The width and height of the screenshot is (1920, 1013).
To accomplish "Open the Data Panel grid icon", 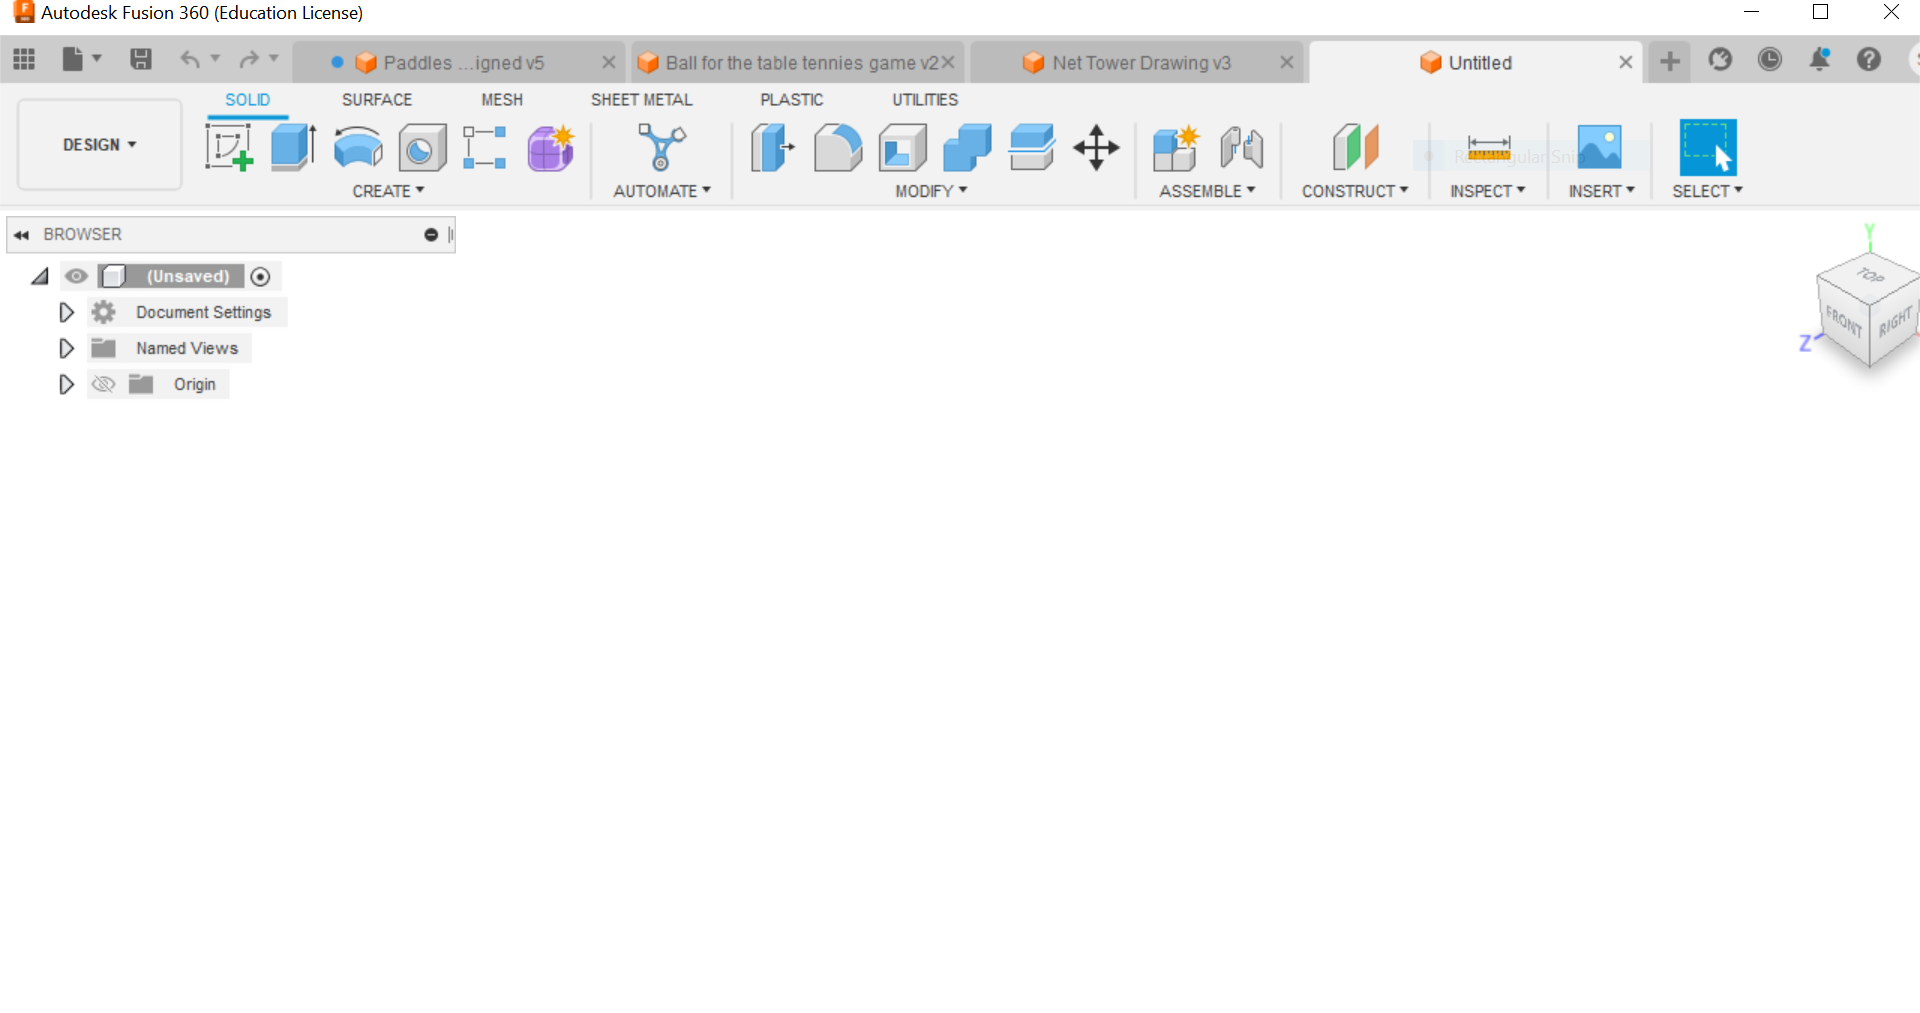I will (24, 60).
